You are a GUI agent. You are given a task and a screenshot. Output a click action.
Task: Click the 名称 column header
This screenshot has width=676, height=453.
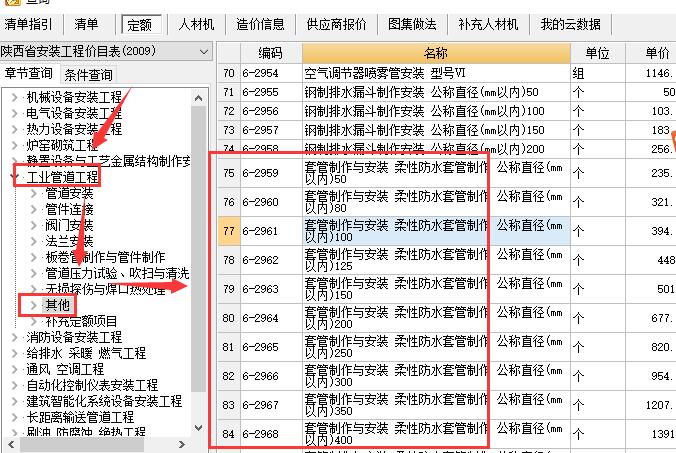pyautogui.click(x=436, y=53)
